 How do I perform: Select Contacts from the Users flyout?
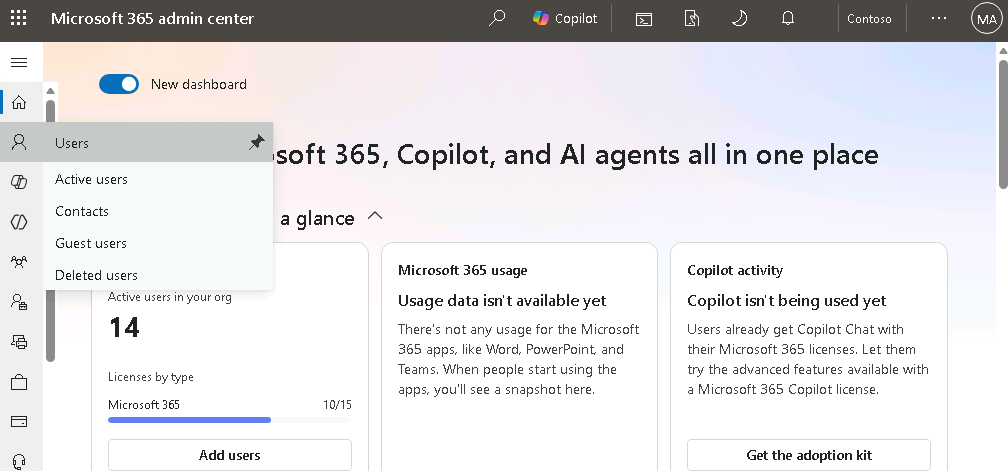click(82, 211)
